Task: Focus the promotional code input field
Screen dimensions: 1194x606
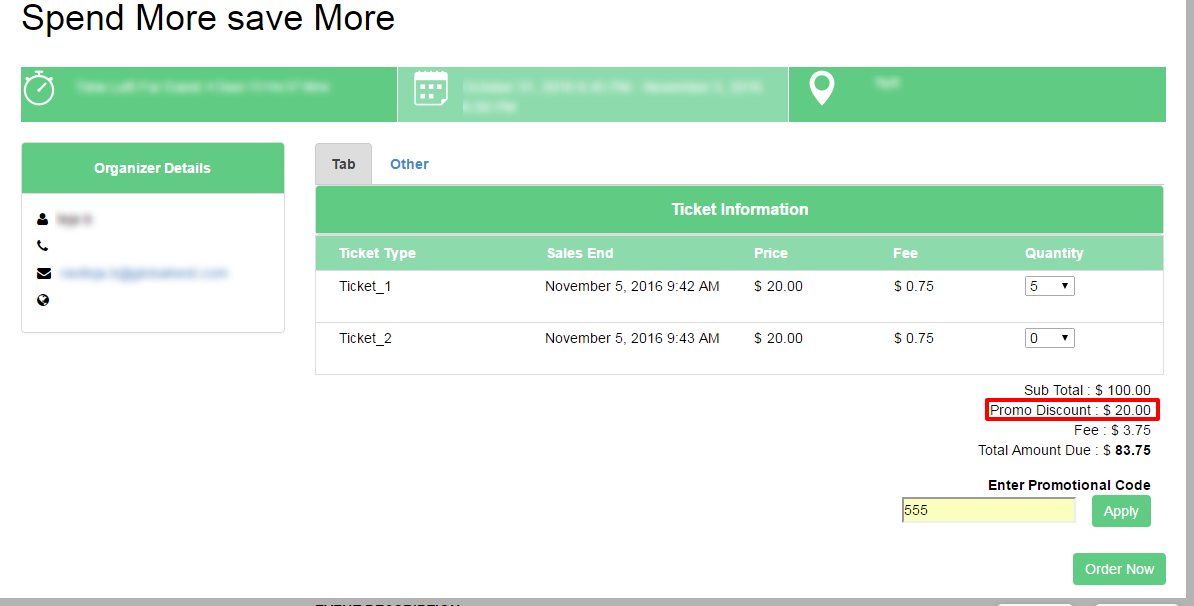Action: (x=988, y=510)
